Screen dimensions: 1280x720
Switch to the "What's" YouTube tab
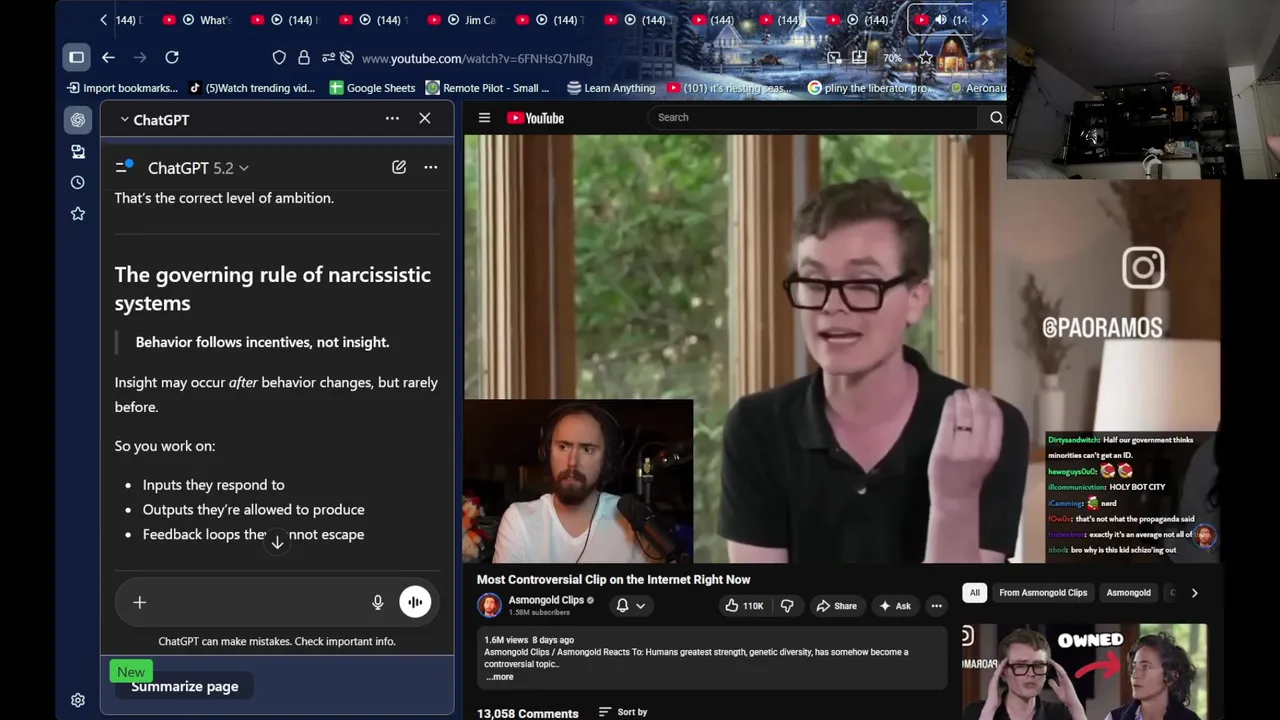[x=197, y=20]
